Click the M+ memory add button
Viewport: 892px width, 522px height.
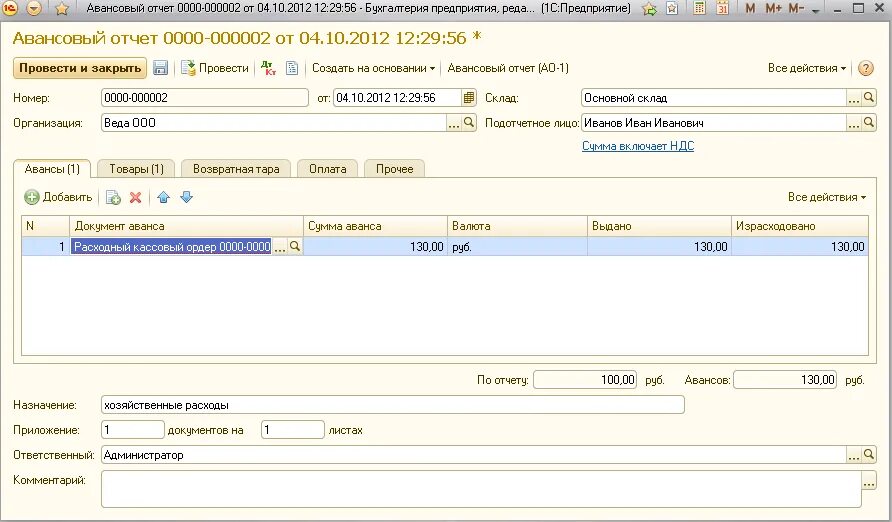tap(773, 9)
